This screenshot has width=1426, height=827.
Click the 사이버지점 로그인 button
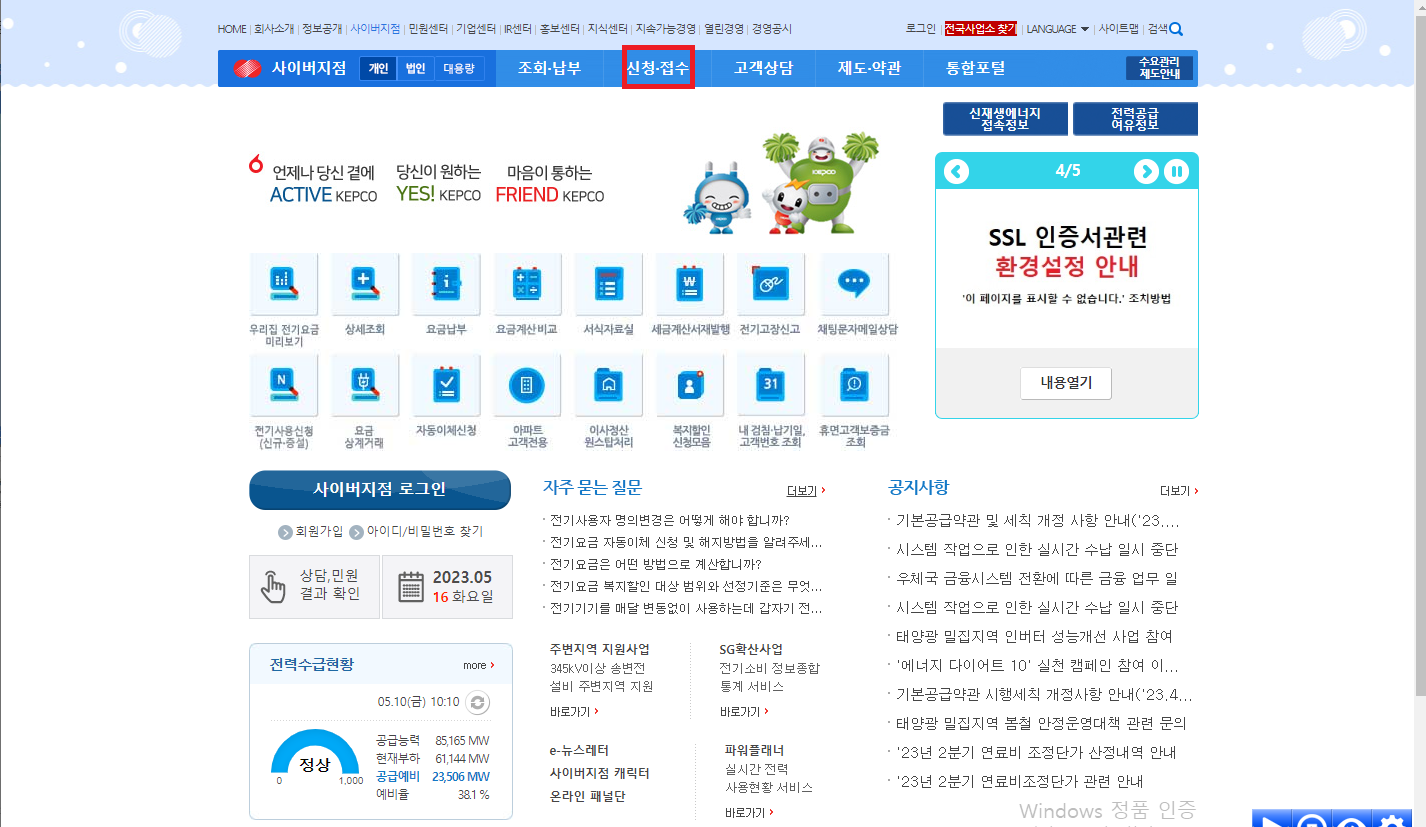point(380,490)
